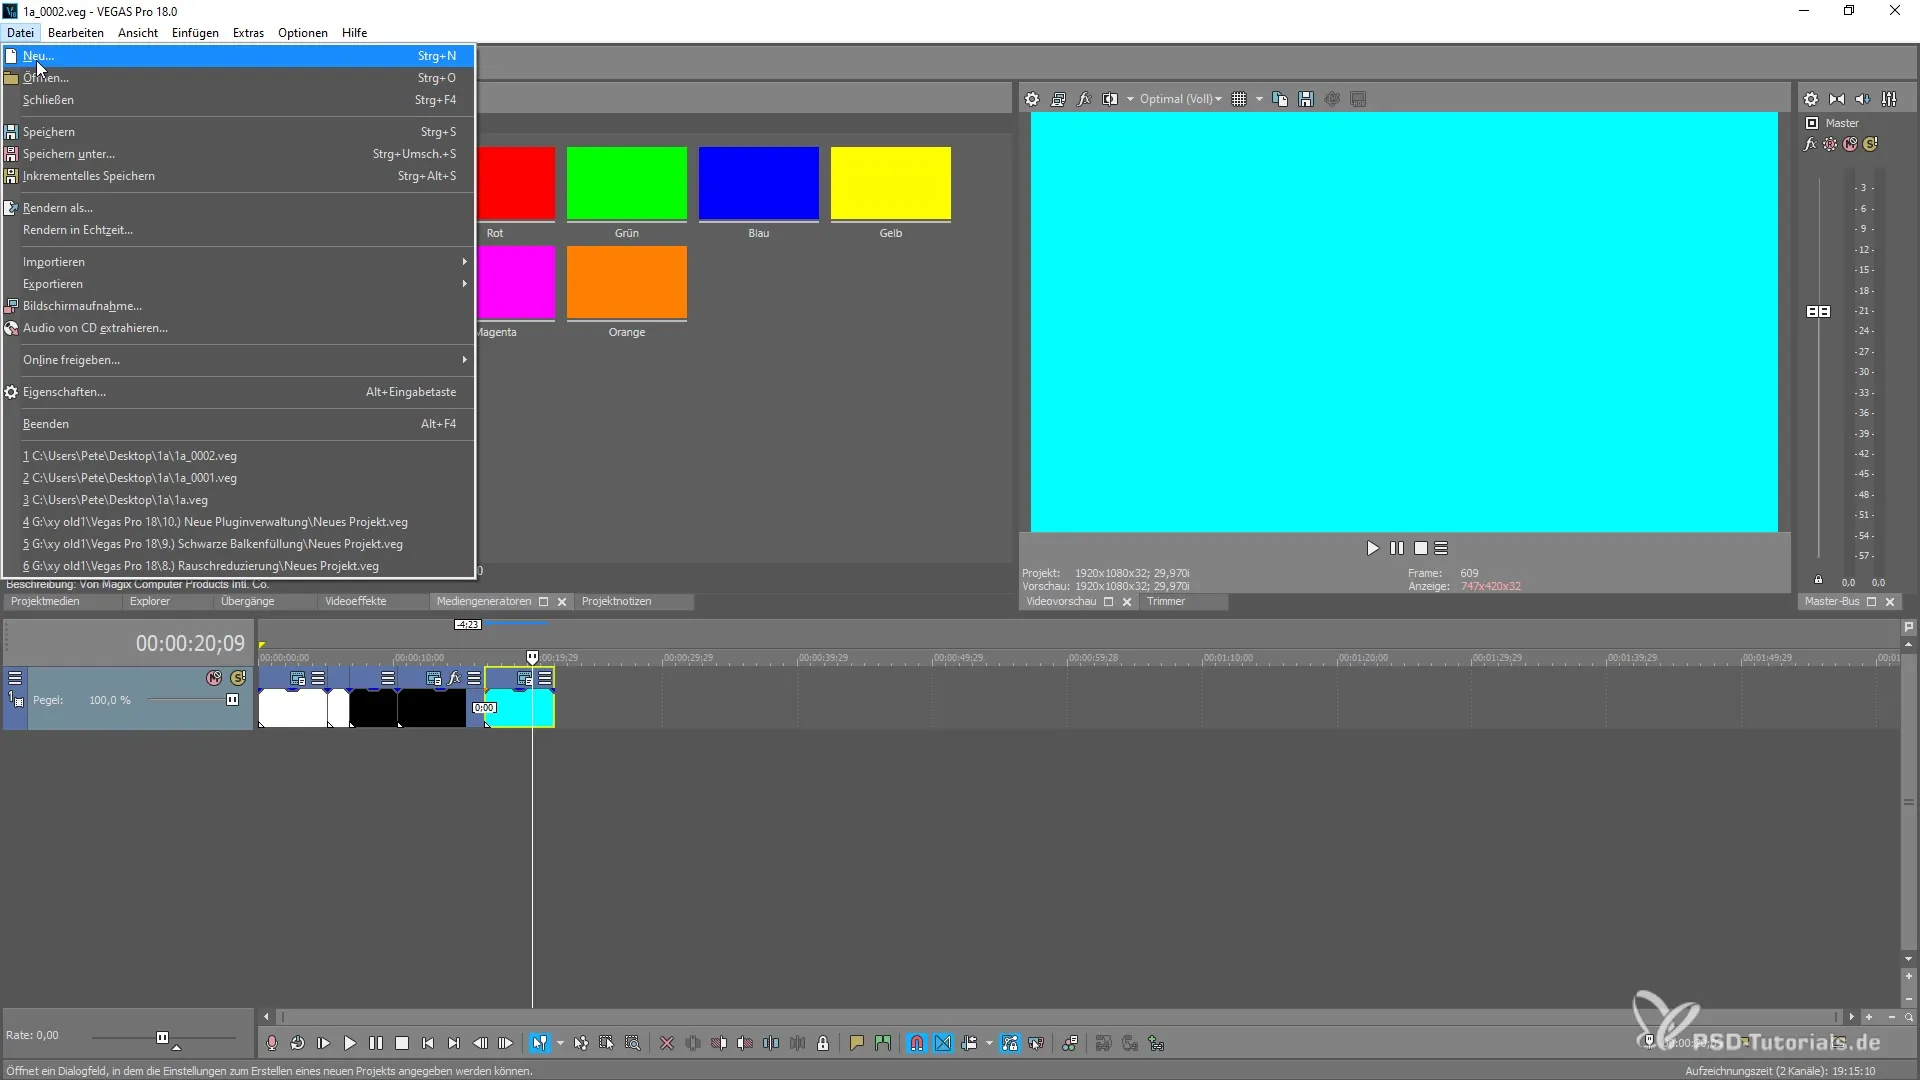Select Neu... in Datei menu

239,56
